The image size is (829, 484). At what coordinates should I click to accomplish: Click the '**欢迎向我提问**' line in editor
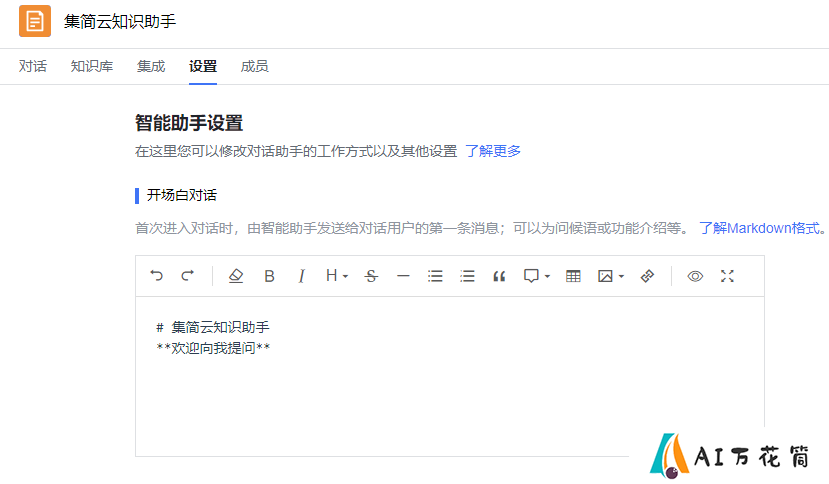point(213,348)
